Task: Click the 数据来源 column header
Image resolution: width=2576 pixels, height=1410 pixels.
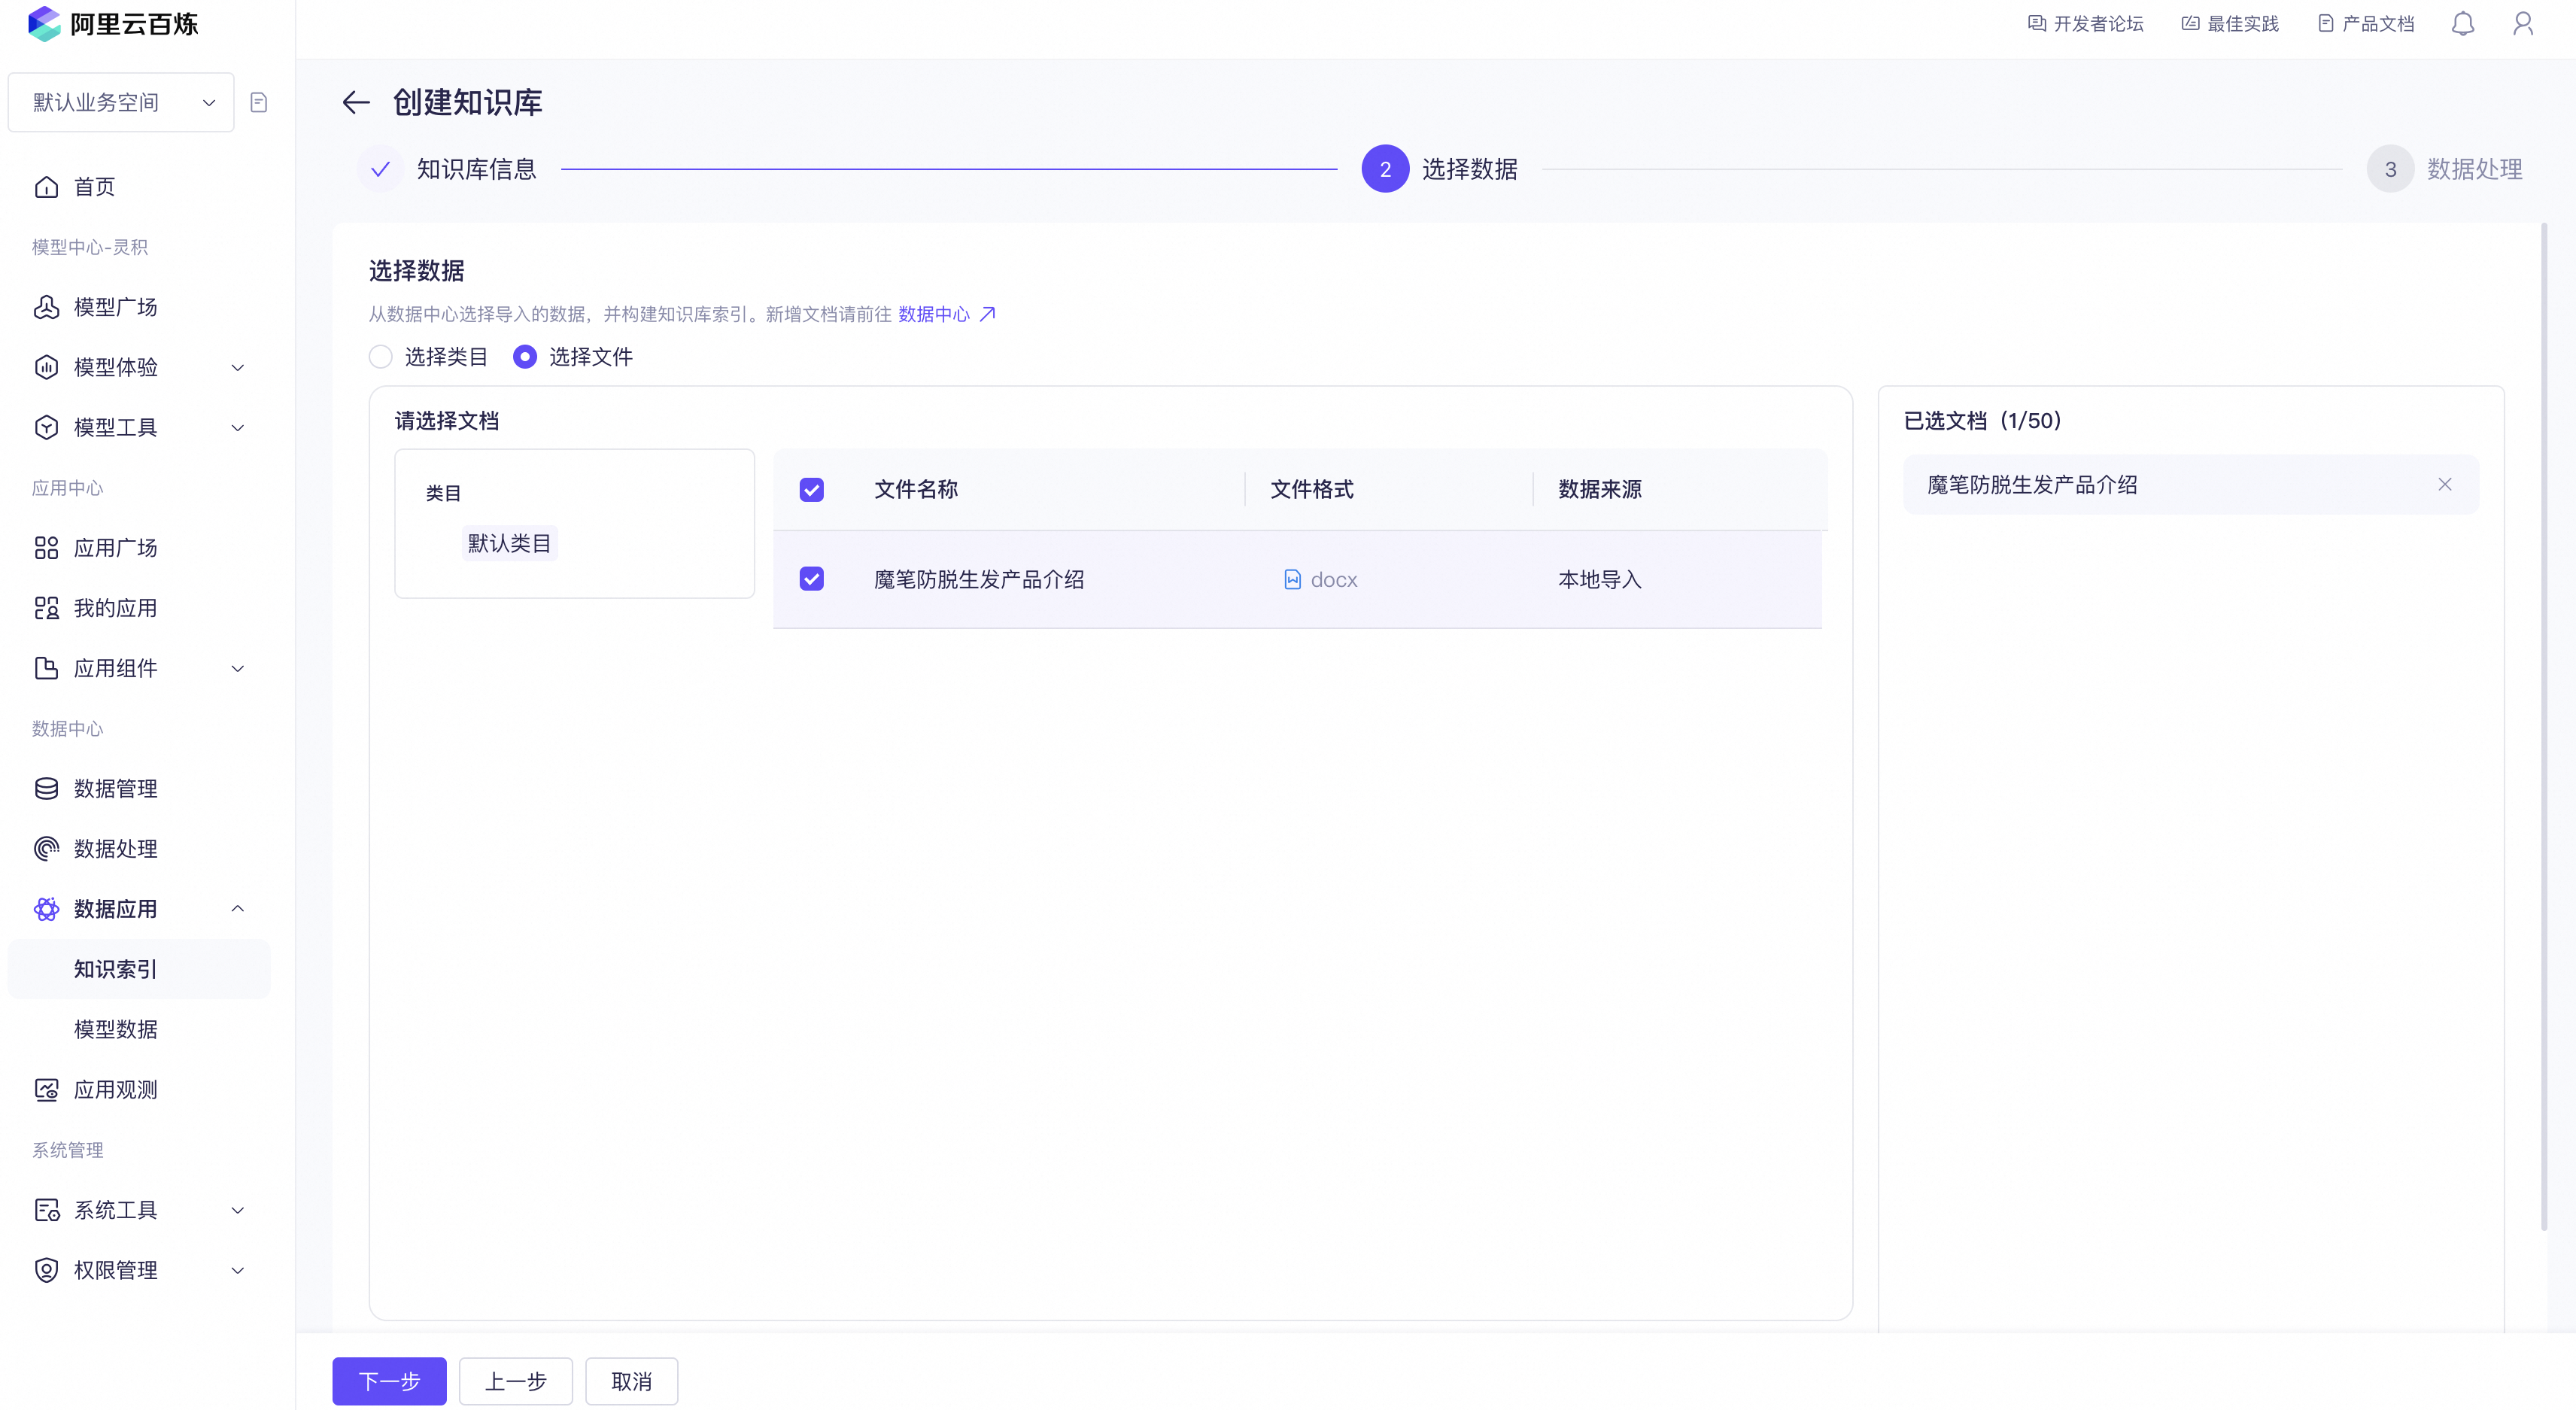Action: tap(1600, 489)
